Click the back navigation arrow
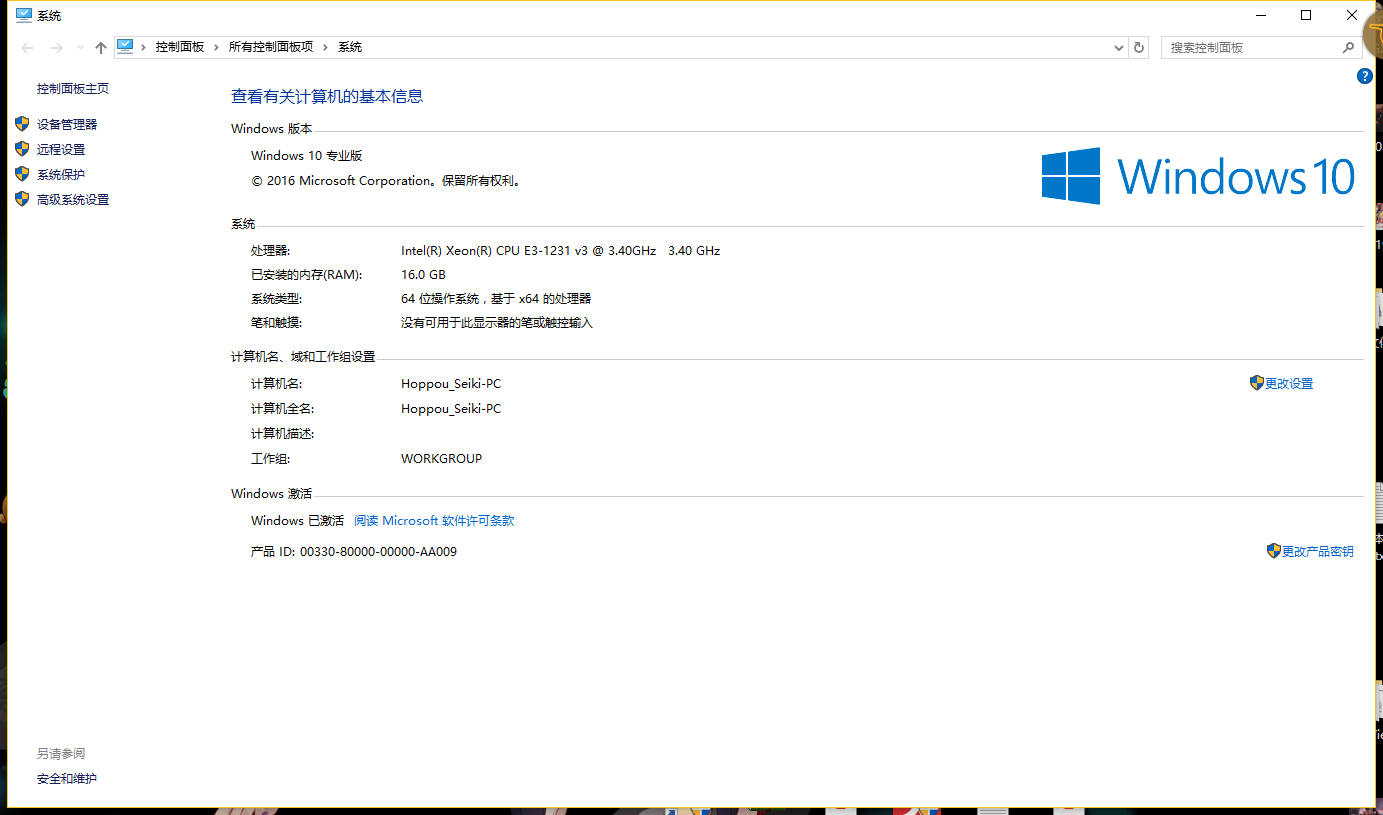 27,47
